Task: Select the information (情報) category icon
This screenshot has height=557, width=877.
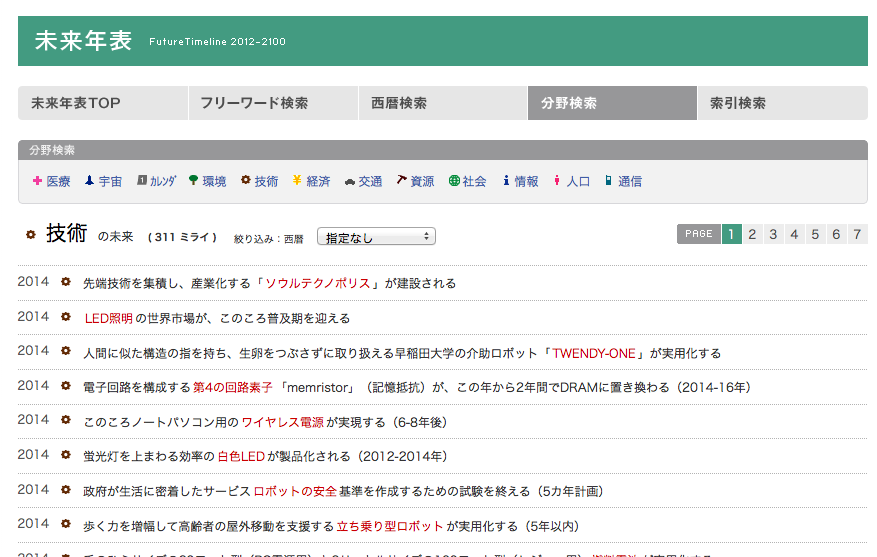Action: (507, 181)
